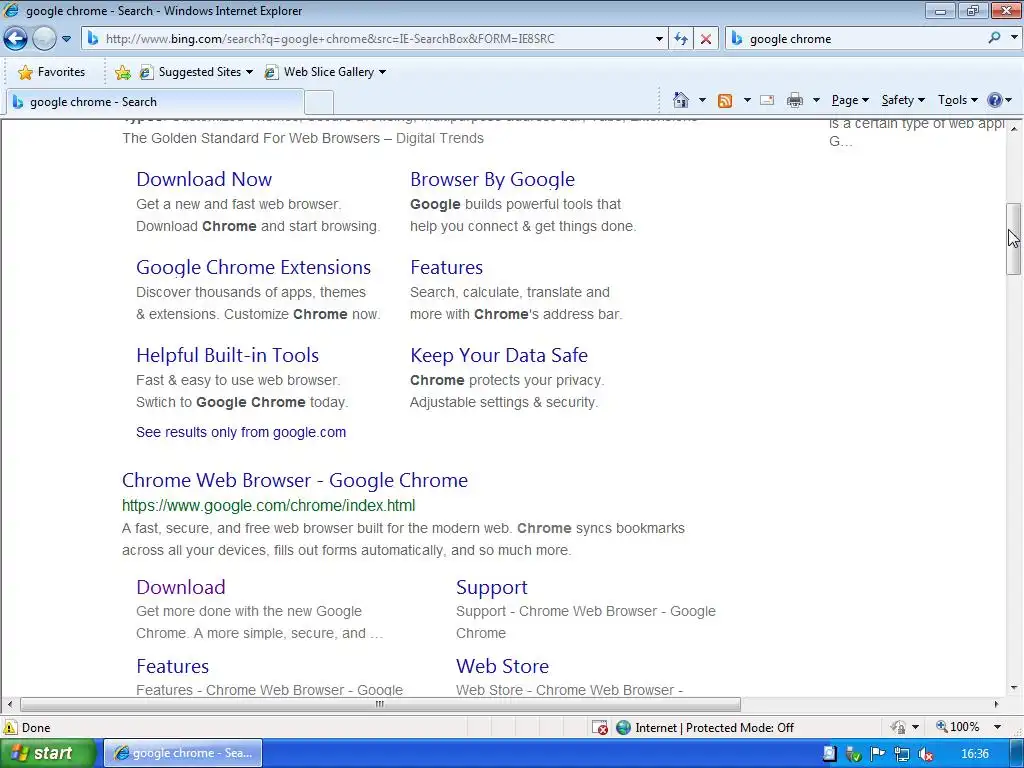Click google chrome - Sea... taskbar button
1024x768 pixels.
click(x=184, y=754)
